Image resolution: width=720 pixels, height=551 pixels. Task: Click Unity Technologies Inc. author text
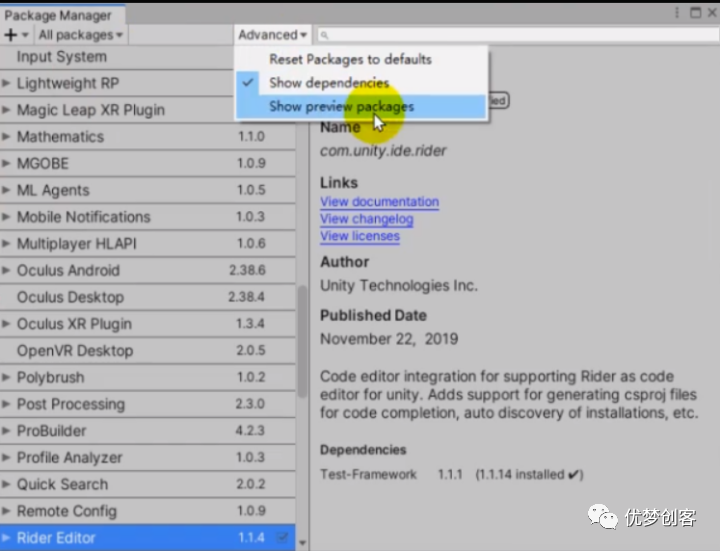399,286
